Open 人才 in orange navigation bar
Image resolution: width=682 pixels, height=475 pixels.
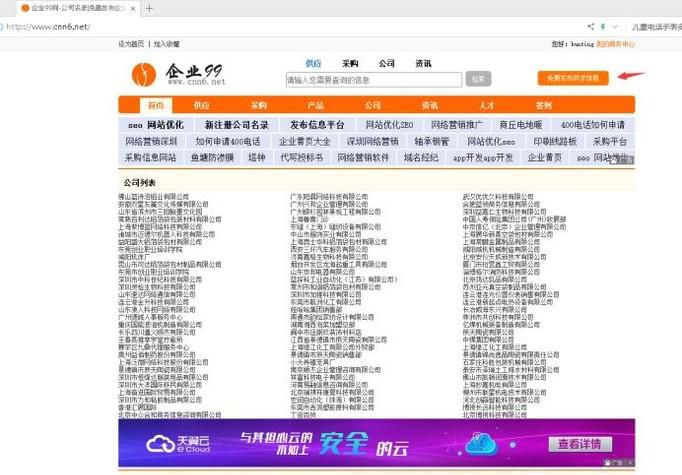[x=487, y=105]
